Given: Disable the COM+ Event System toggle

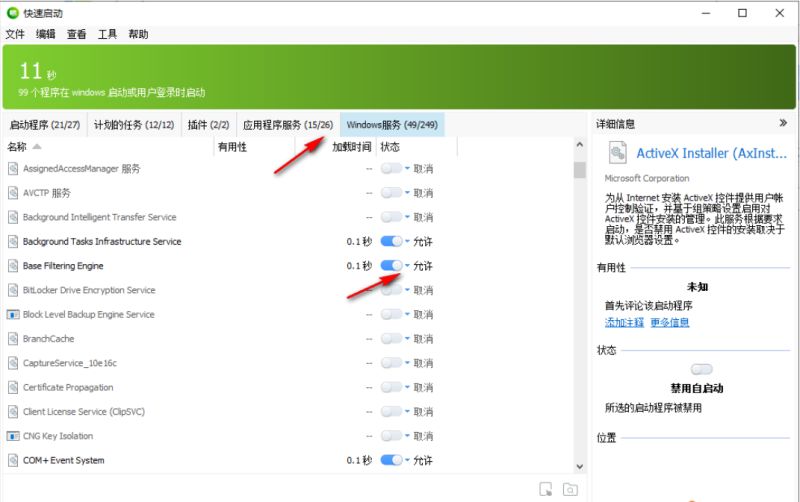Looking at the screenshot, I should coord(391,460).
